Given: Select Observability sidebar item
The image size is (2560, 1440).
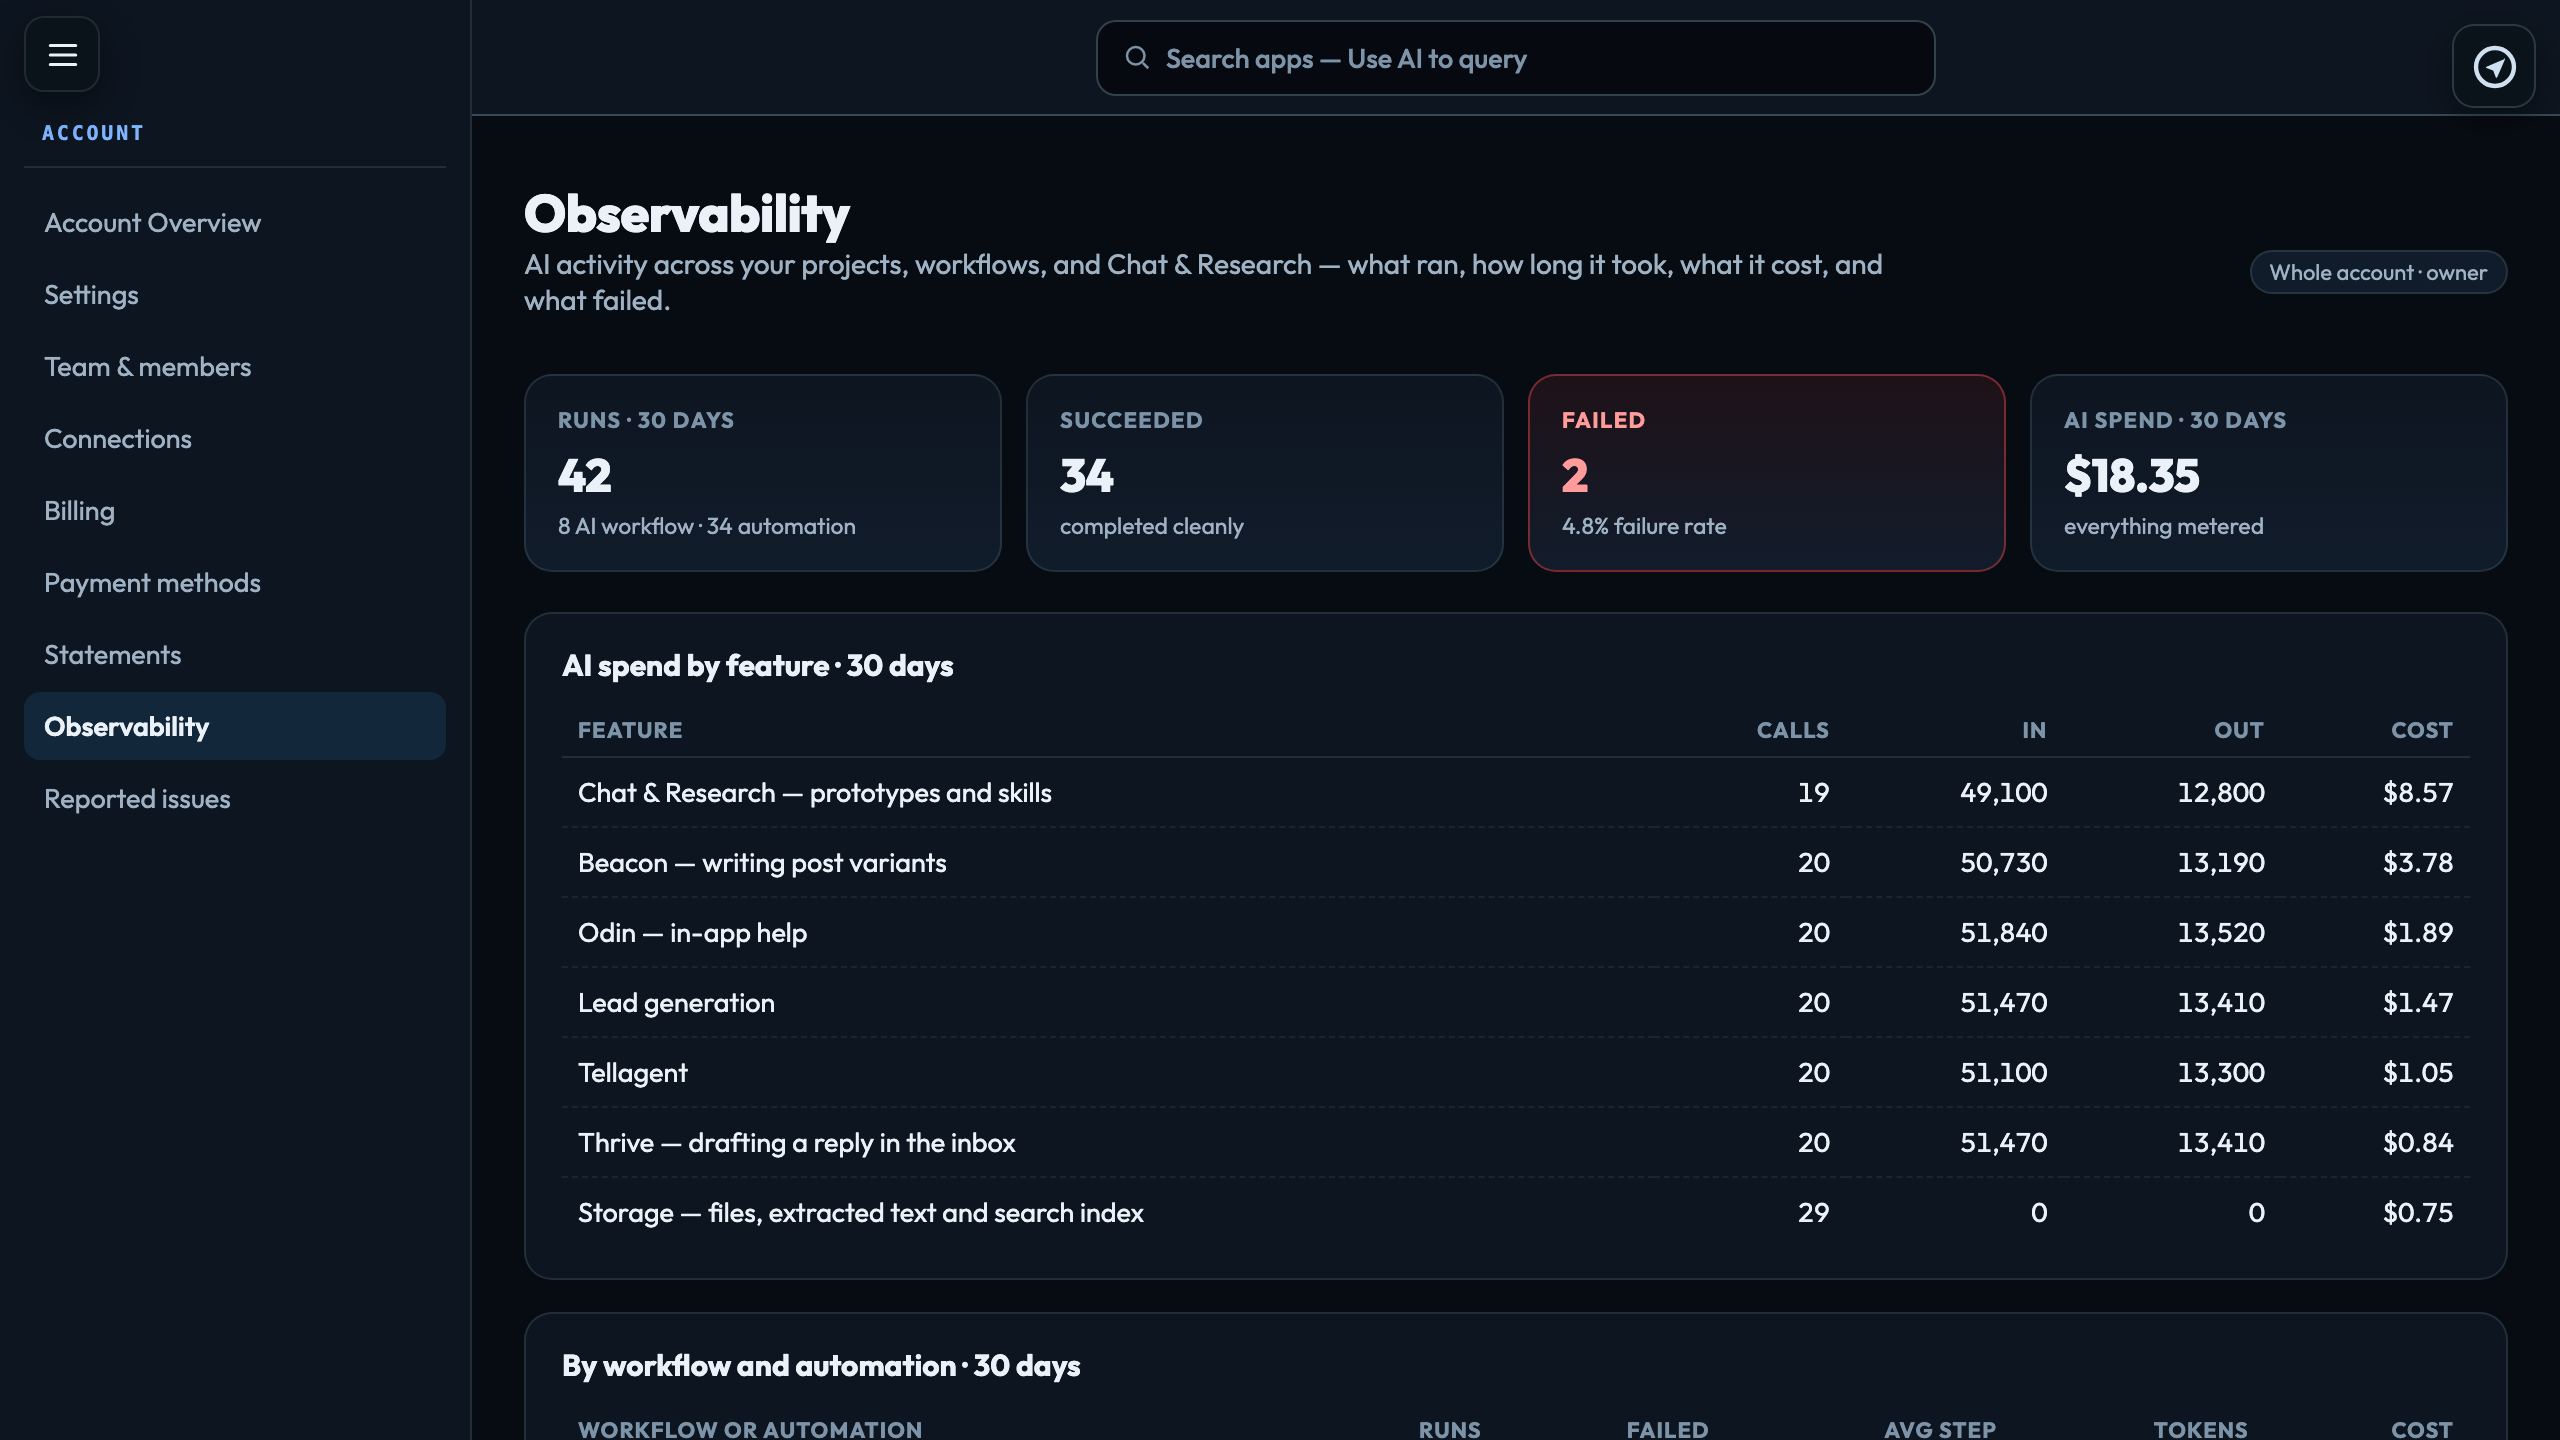Looking at the screenshot, I should tap(235, 726).
